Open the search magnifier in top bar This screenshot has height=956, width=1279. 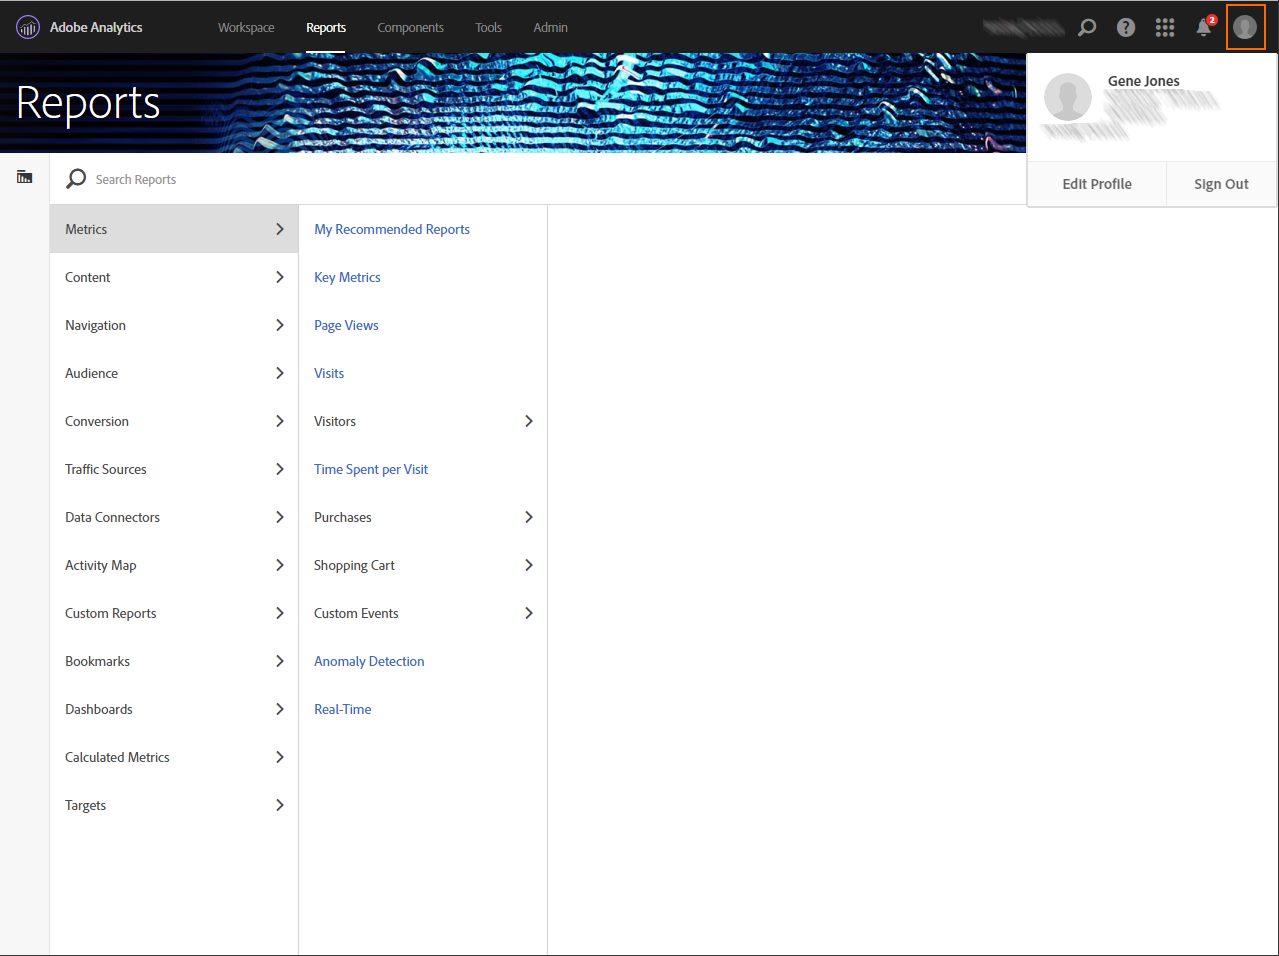click(1087, 27)
